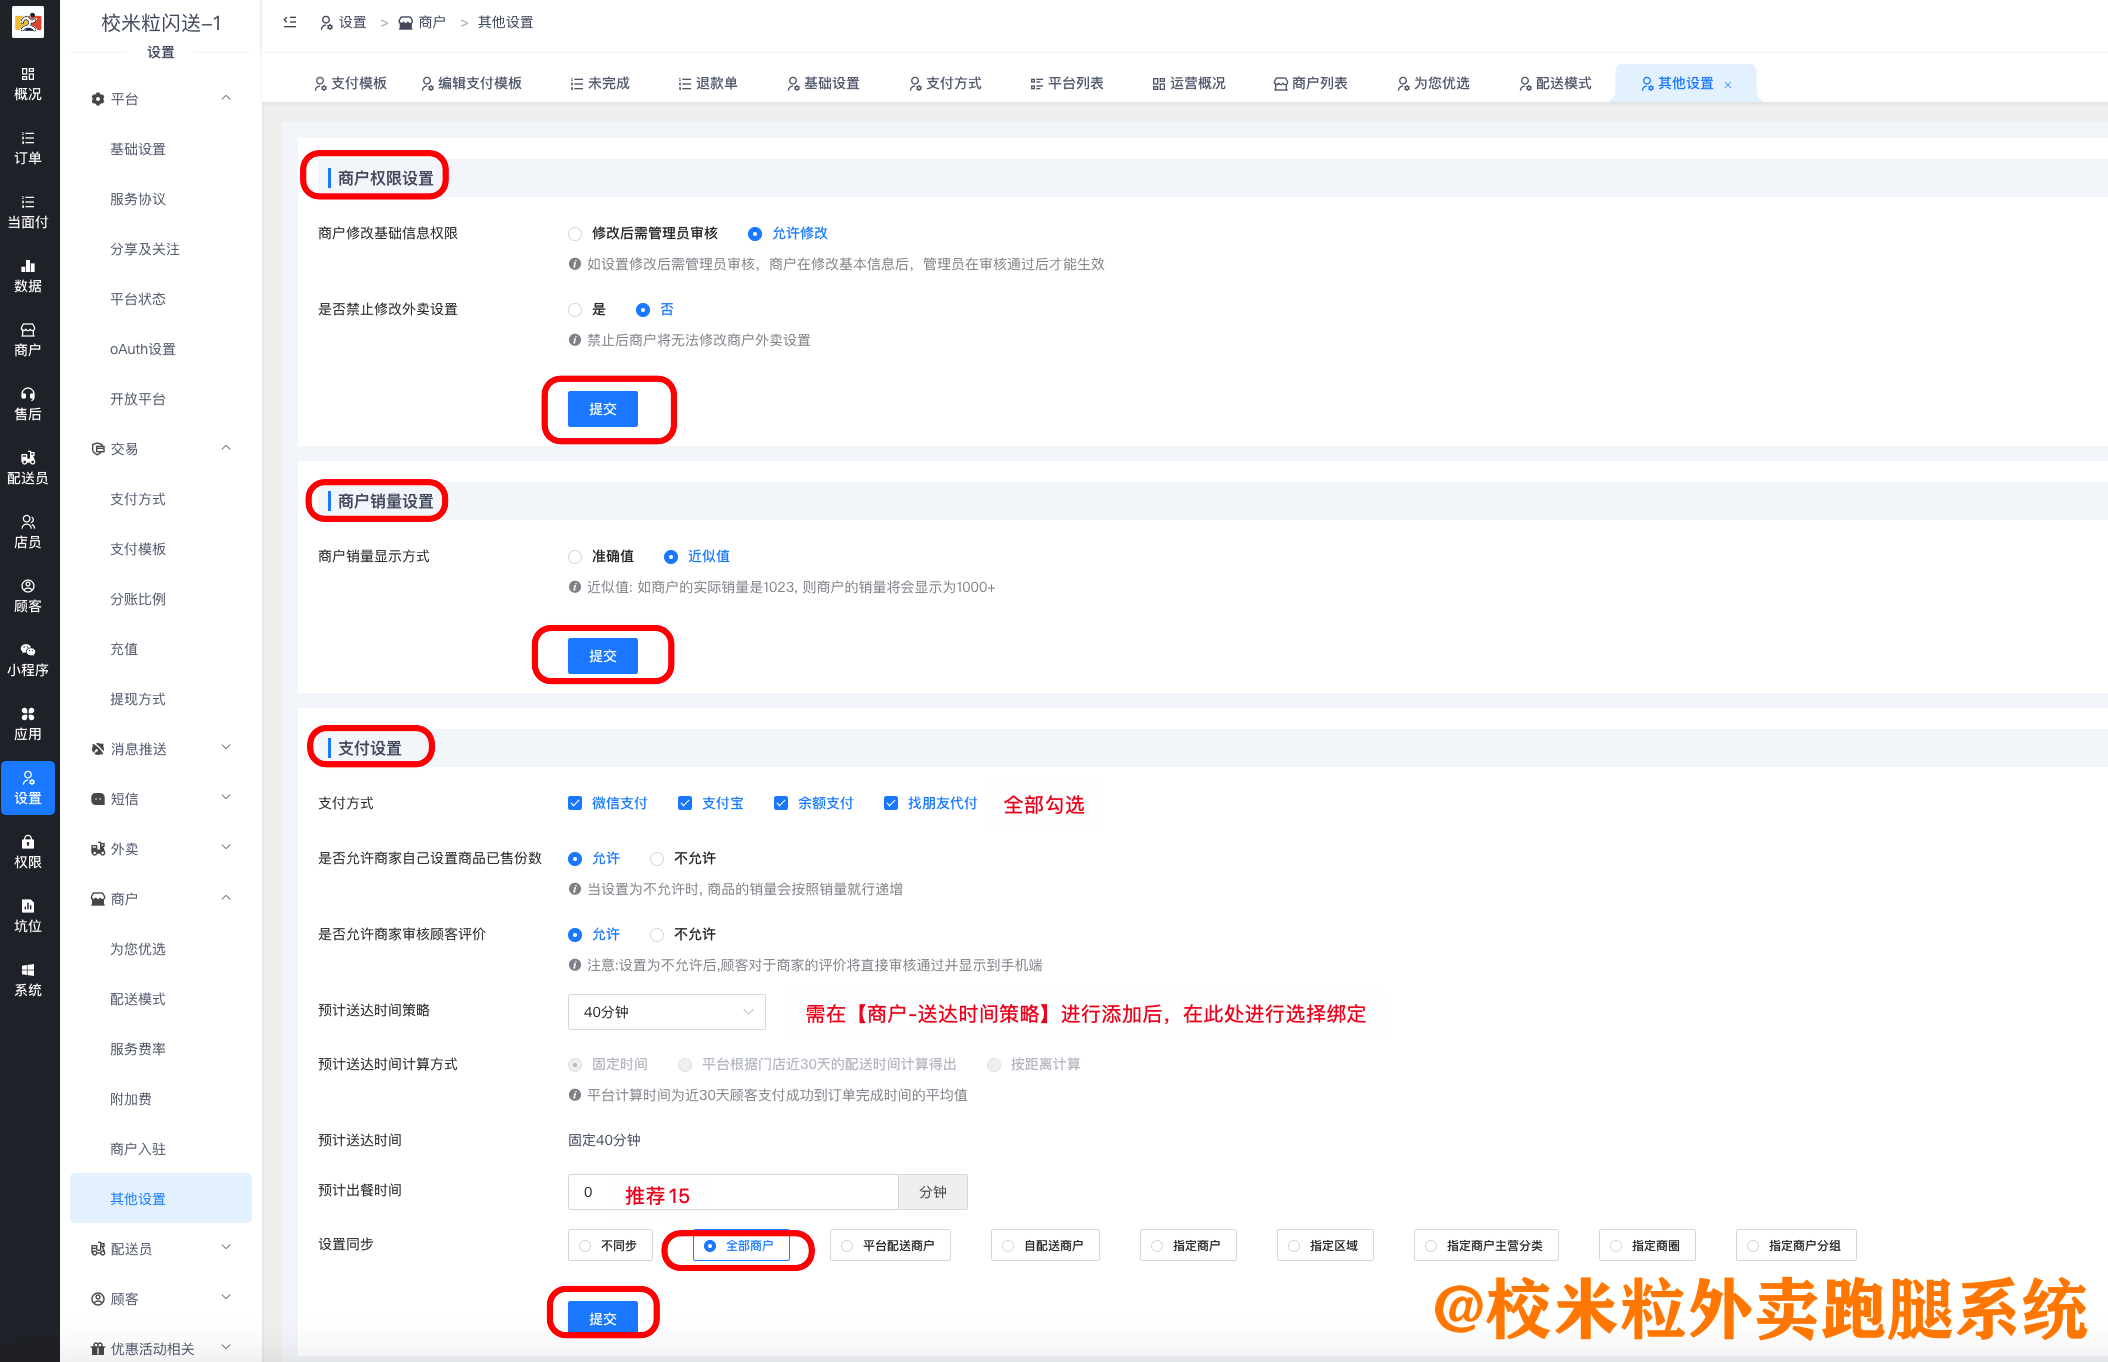The width and height of the screenshot is (2108, 1362).
Task: Select the 商户 merchant store sidebar icon
Action: (x=28, y=339)
